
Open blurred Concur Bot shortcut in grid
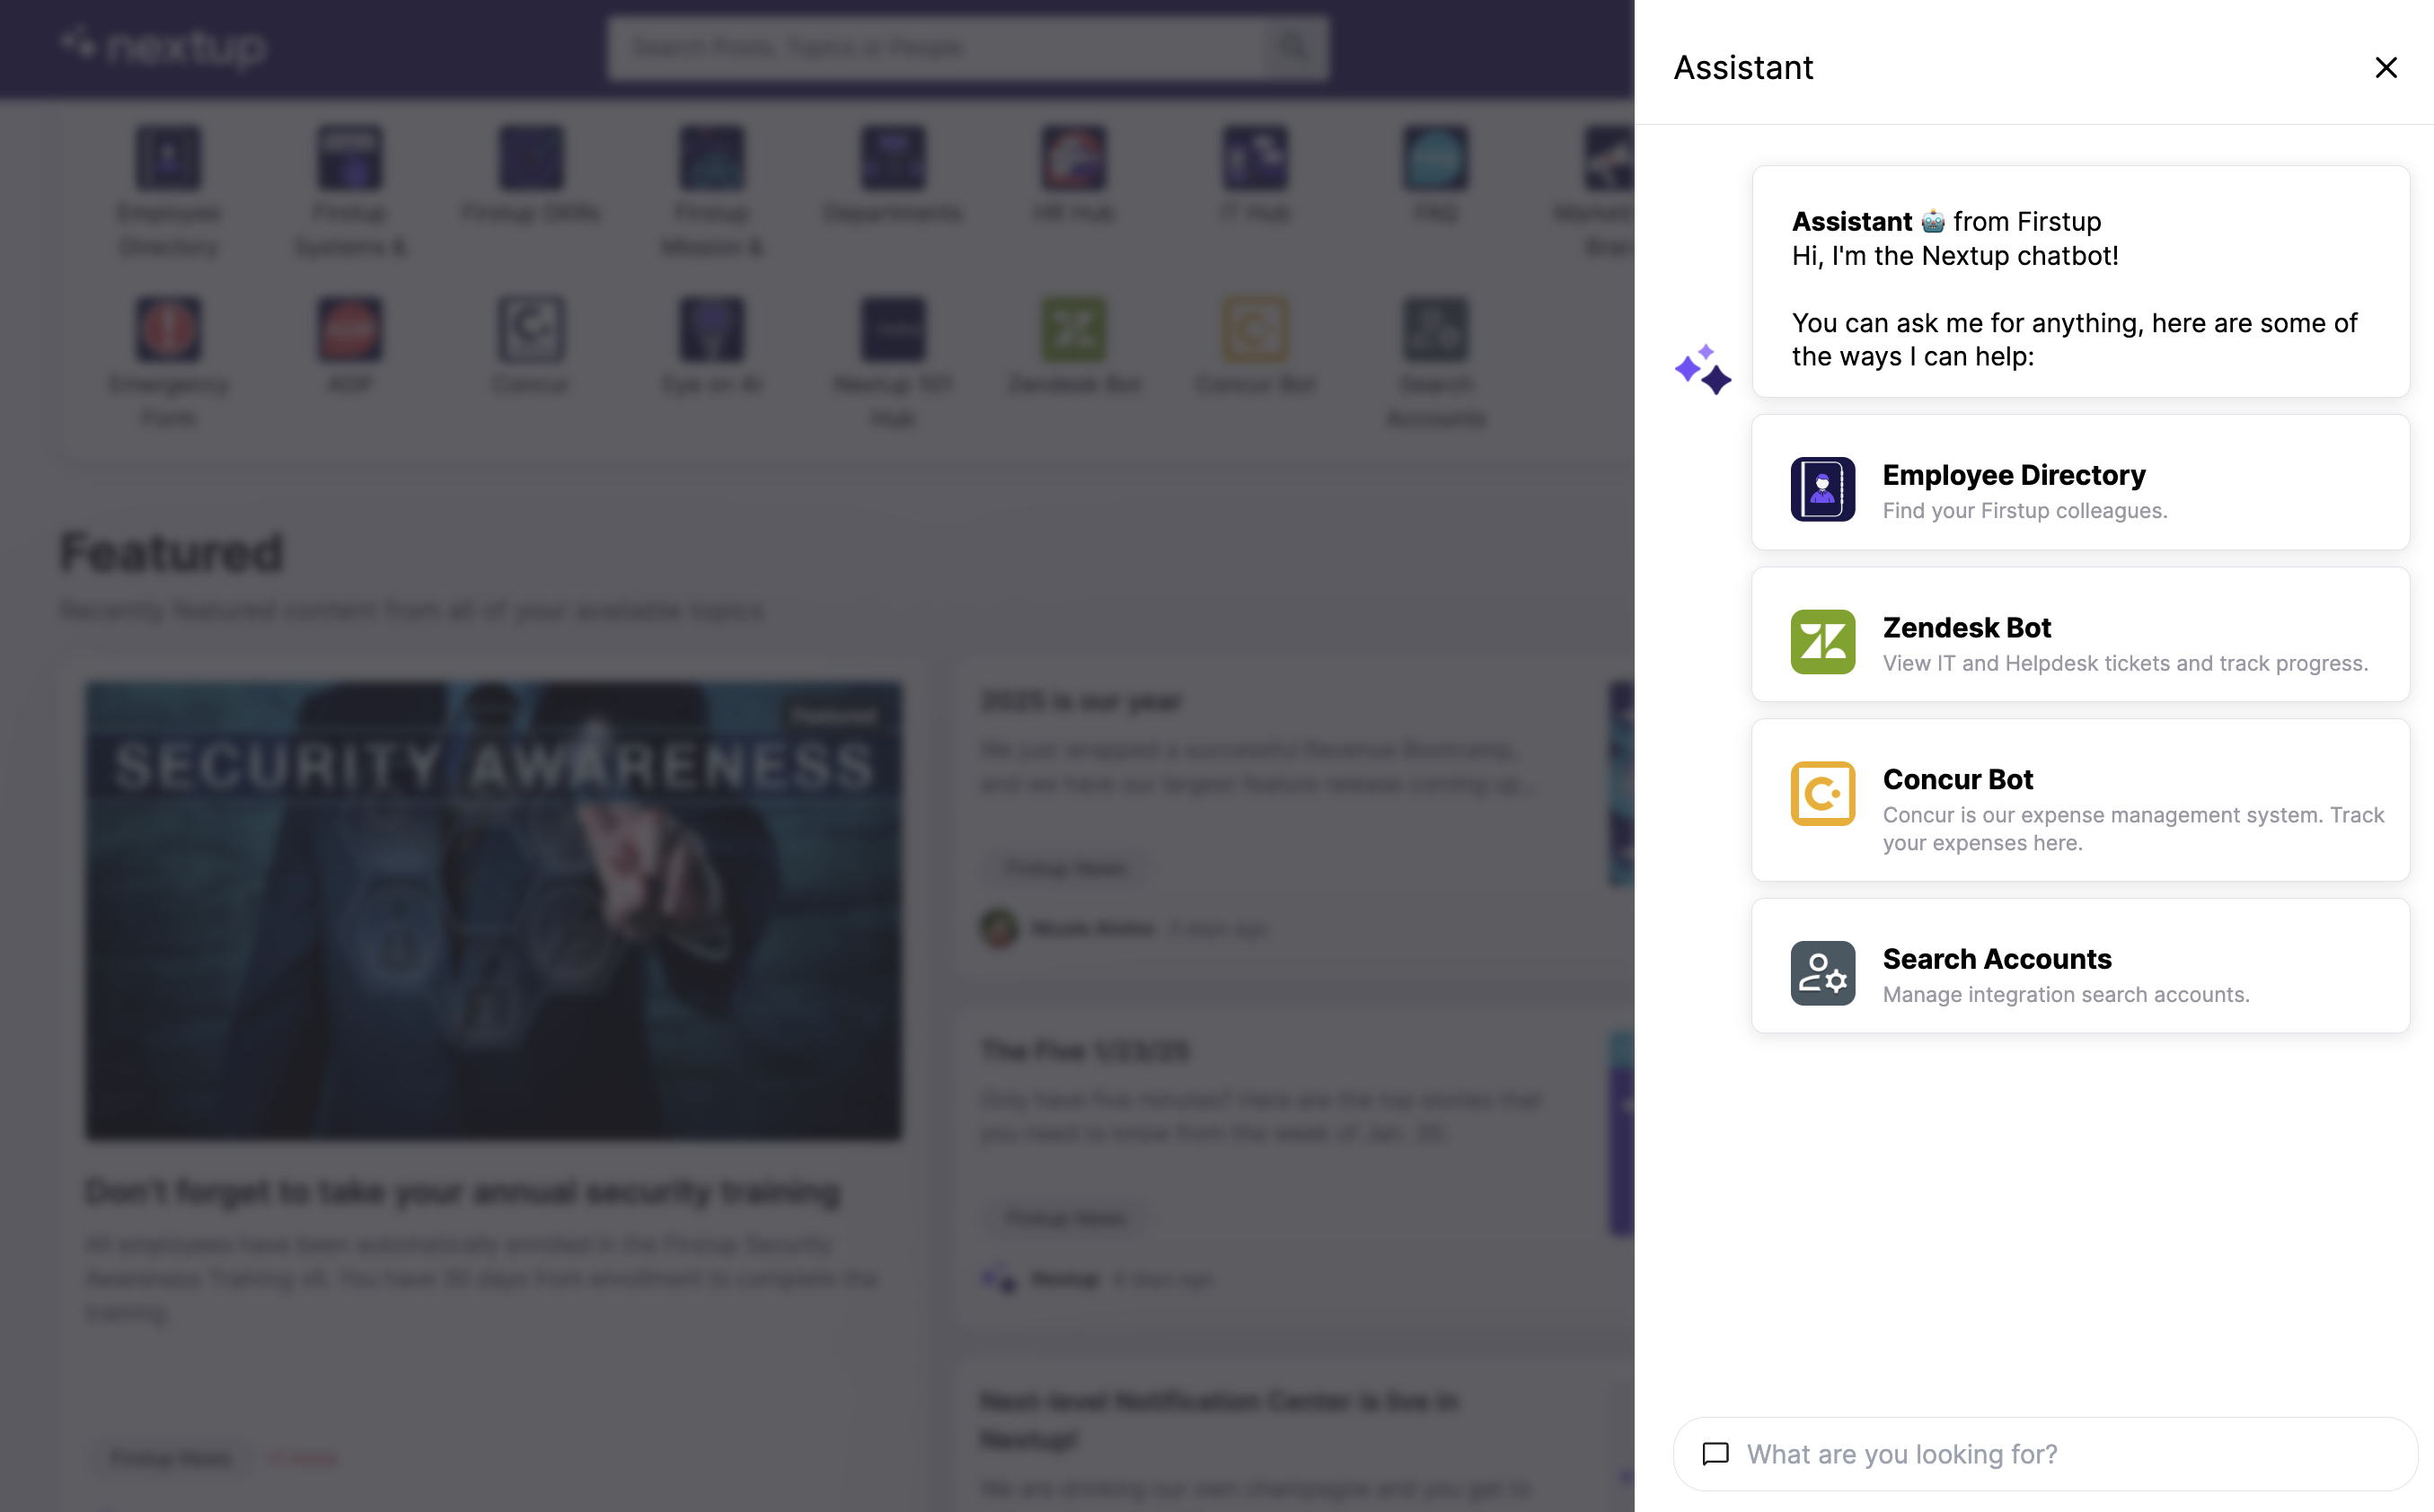click(1254, 329)
